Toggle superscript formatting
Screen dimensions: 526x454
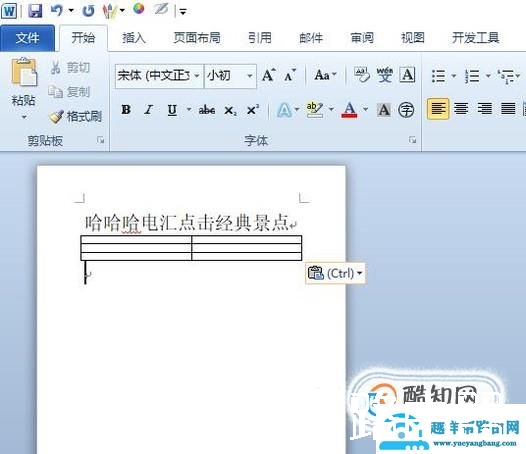pyautogui.click(x=252, y=109)
